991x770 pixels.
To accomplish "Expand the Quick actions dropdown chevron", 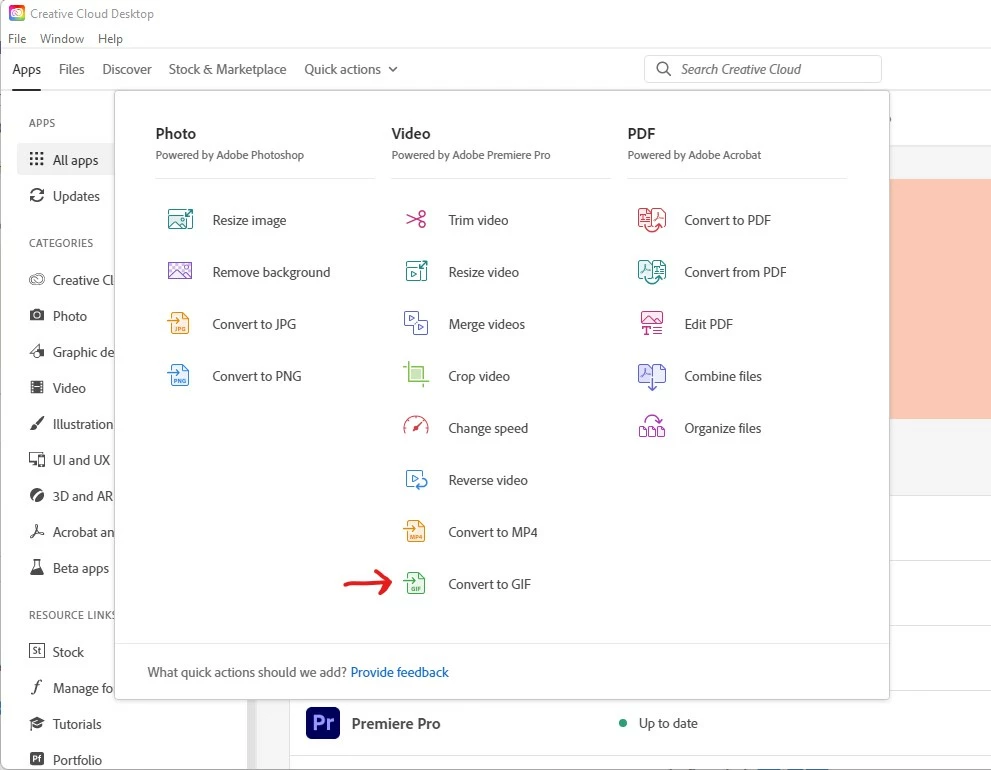I will 392,69.
